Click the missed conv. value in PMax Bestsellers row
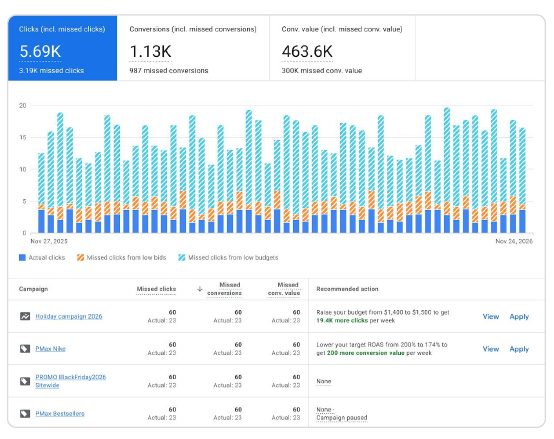554x439 pixels. click(x=296, y=410)
